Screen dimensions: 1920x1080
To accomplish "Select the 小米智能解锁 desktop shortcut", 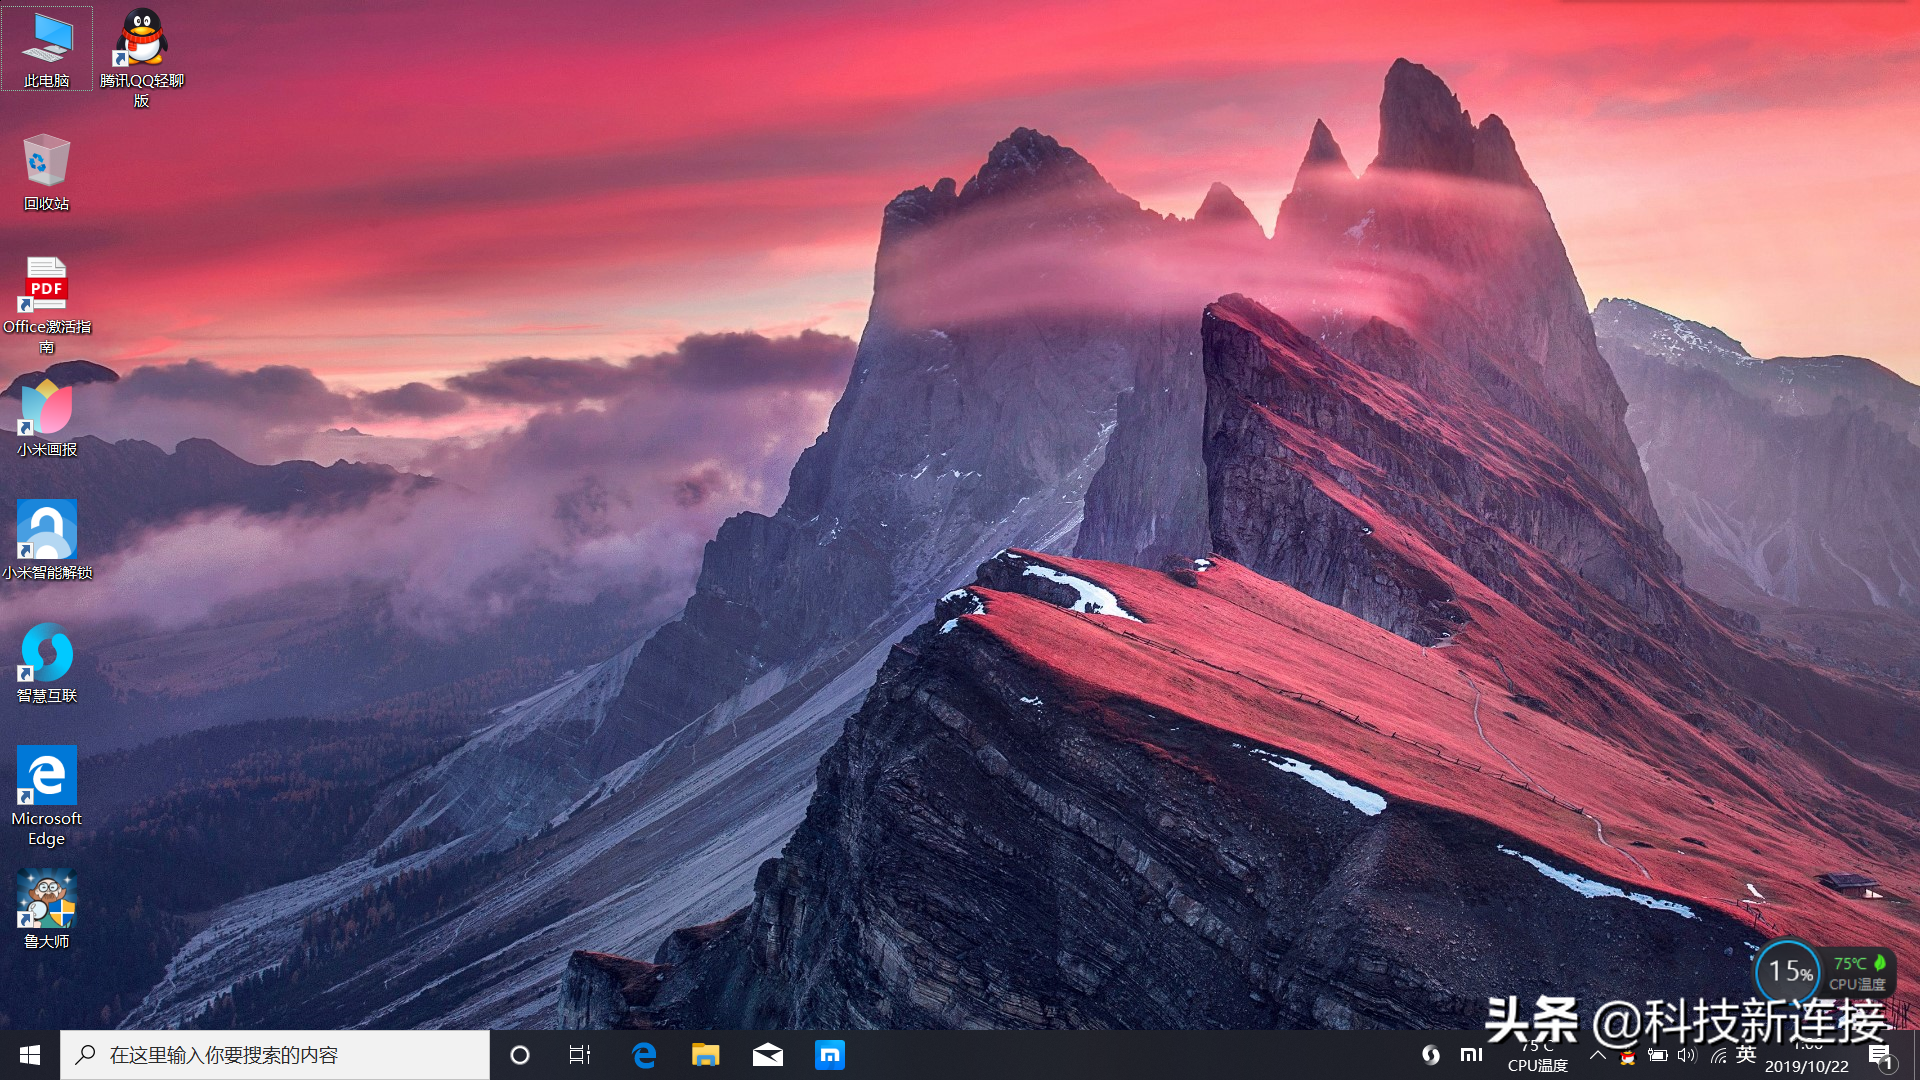I will coord(47,541).
